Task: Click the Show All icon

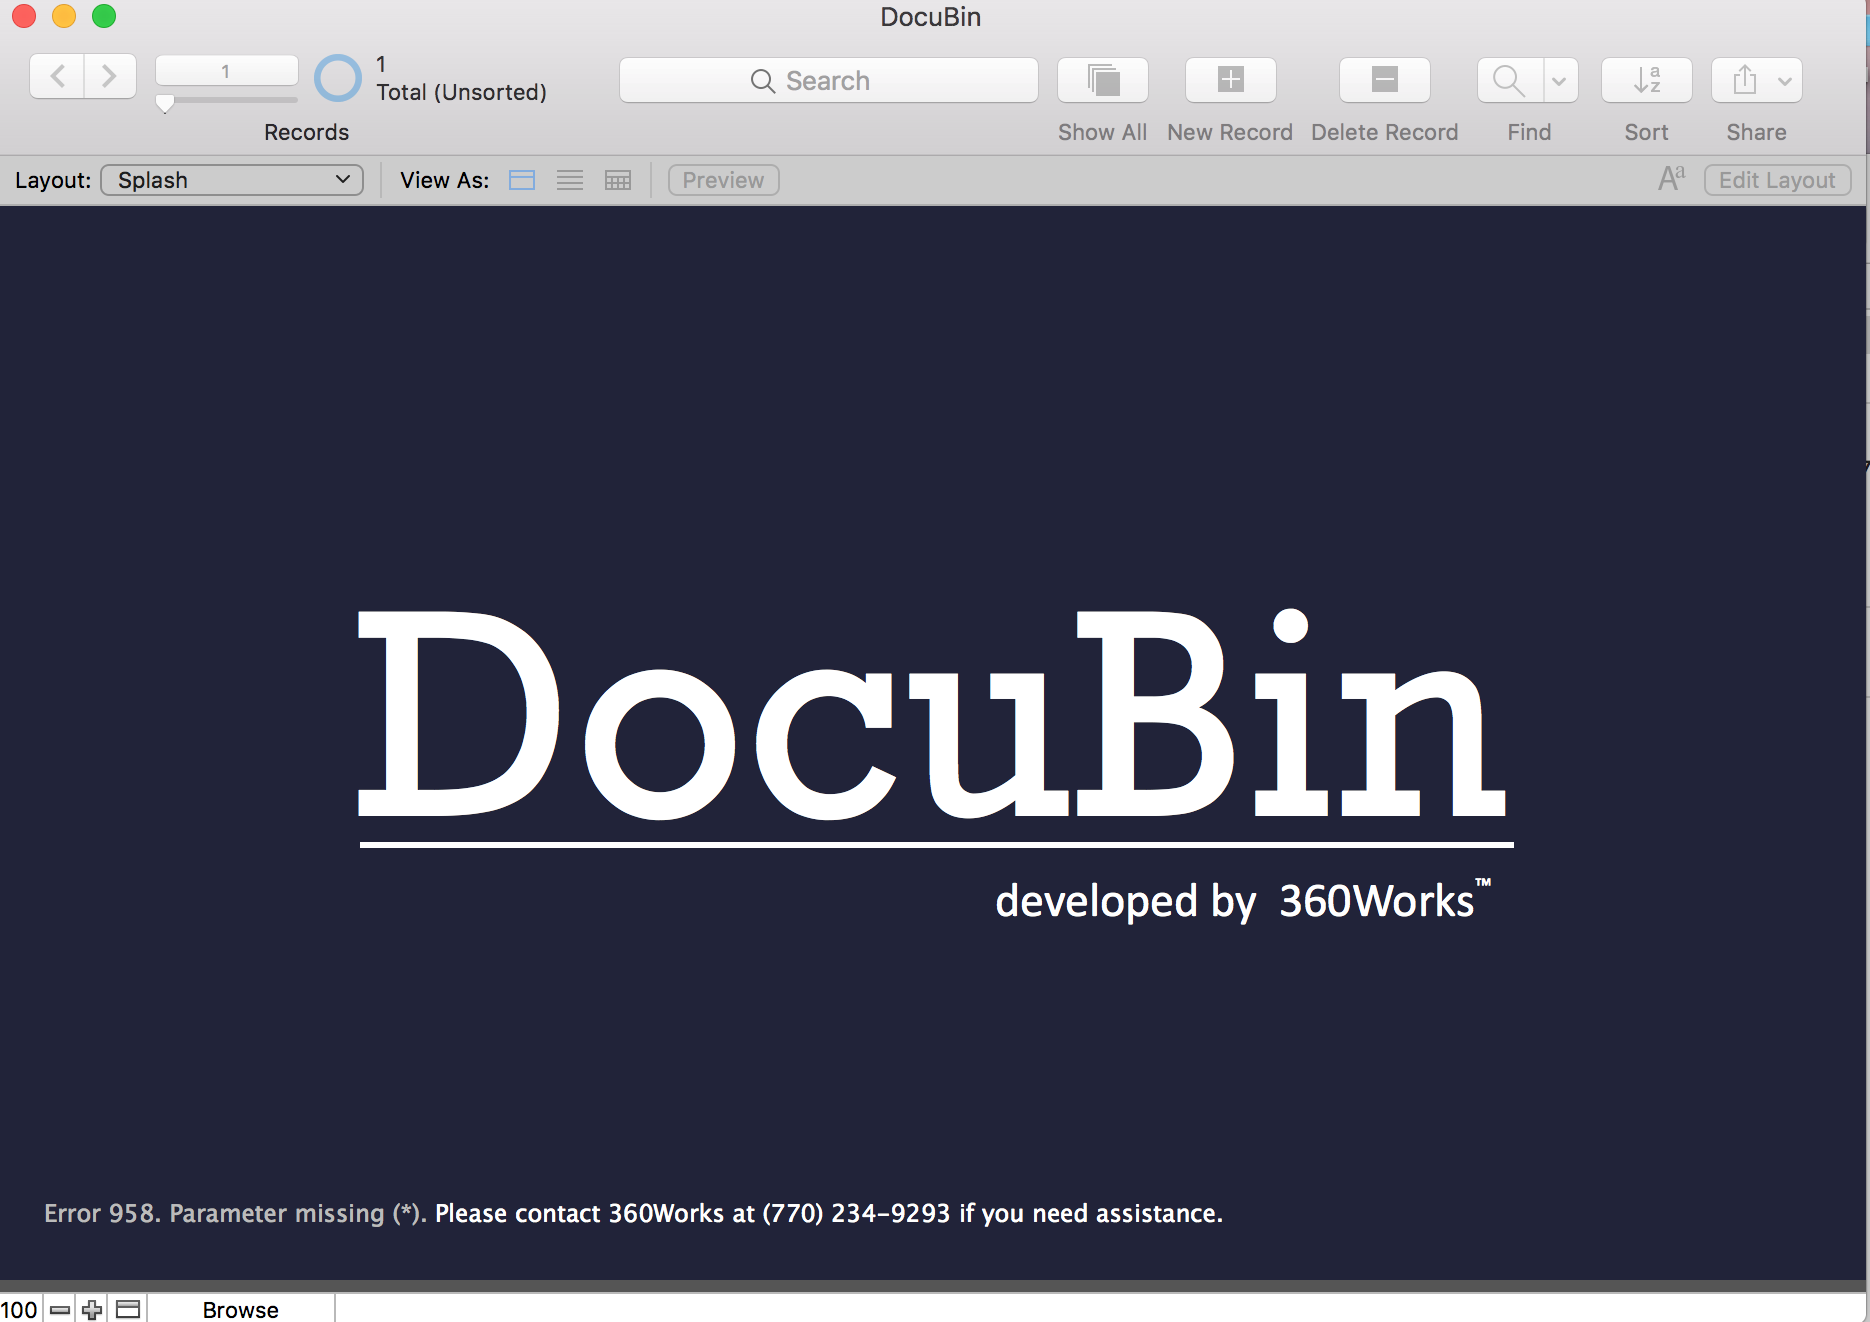Action: pyautogui.click(x=1103, y=80)
